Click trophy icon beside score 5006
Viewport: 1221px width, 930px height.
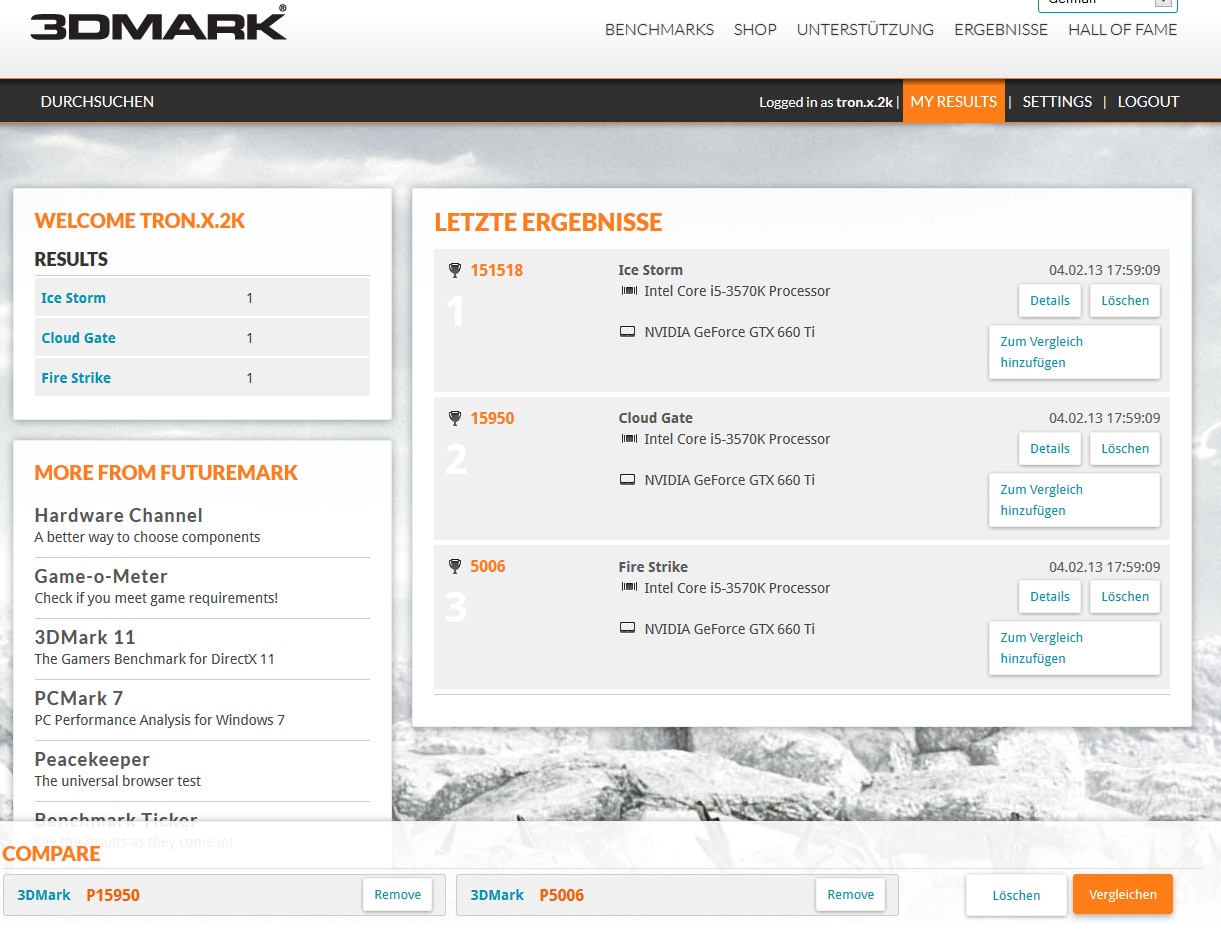[455, 566]
